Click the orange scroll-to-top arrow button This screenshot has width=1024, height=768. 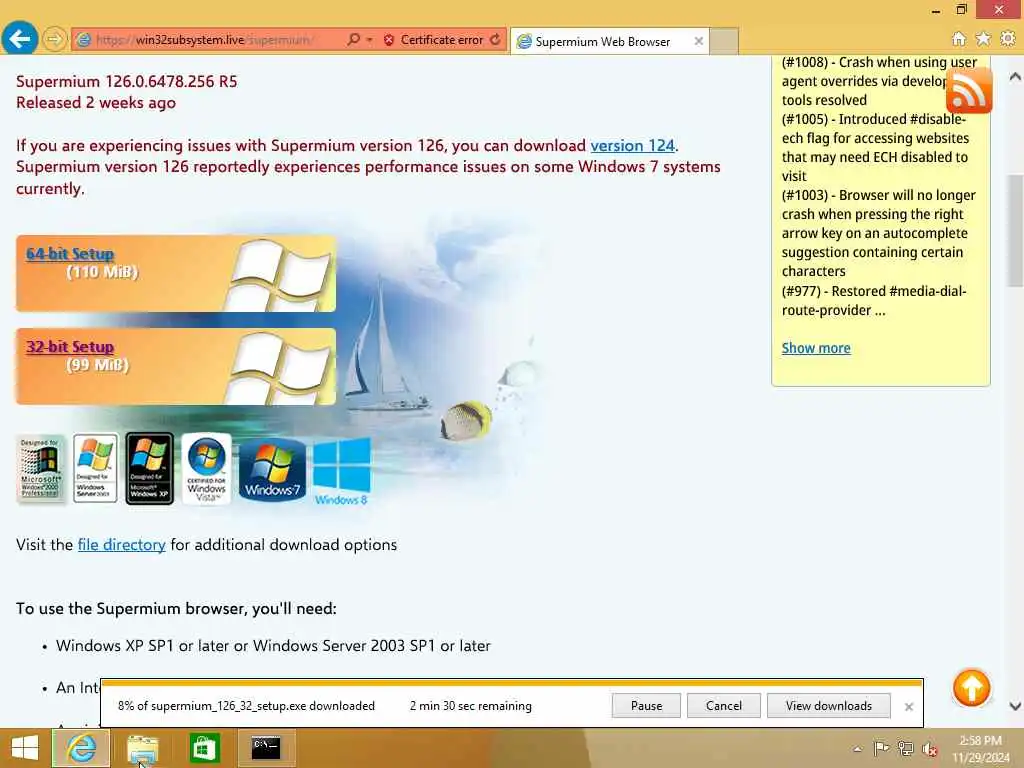tap(971, 688)
